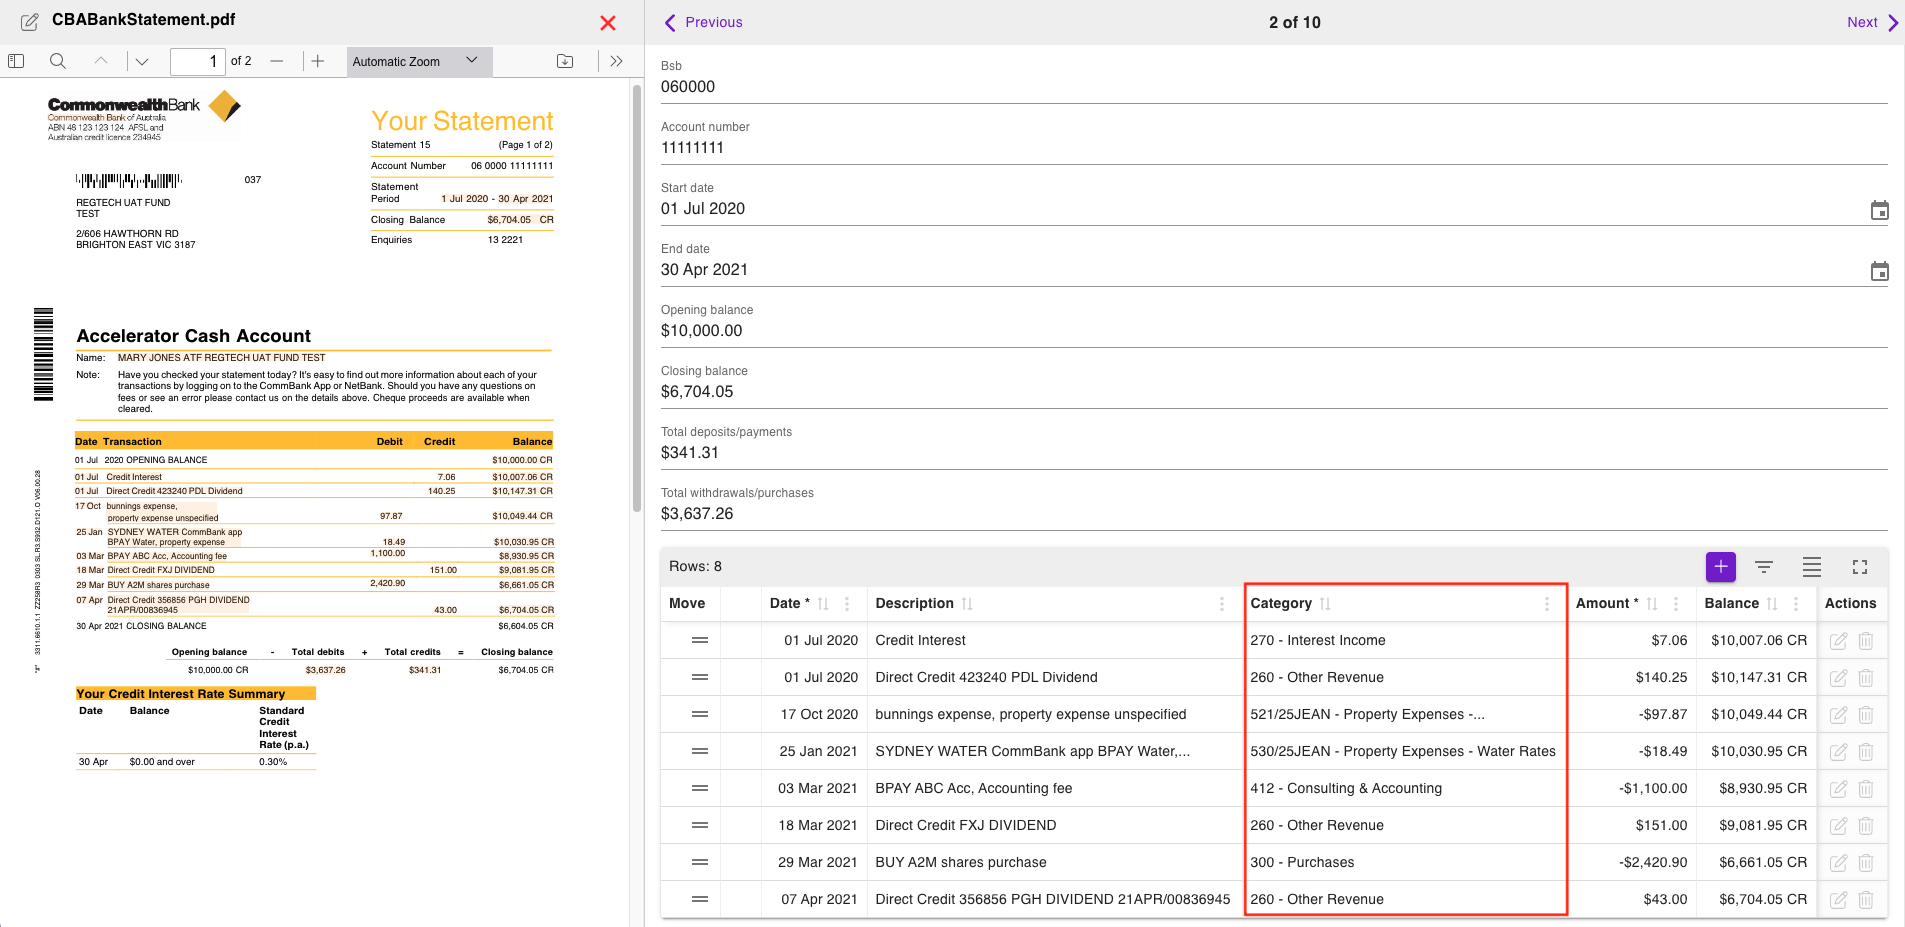This screenshot has height=927, width=1905.
Task: Delete the Credit Interest transaction row
Action: point(1866,641)
